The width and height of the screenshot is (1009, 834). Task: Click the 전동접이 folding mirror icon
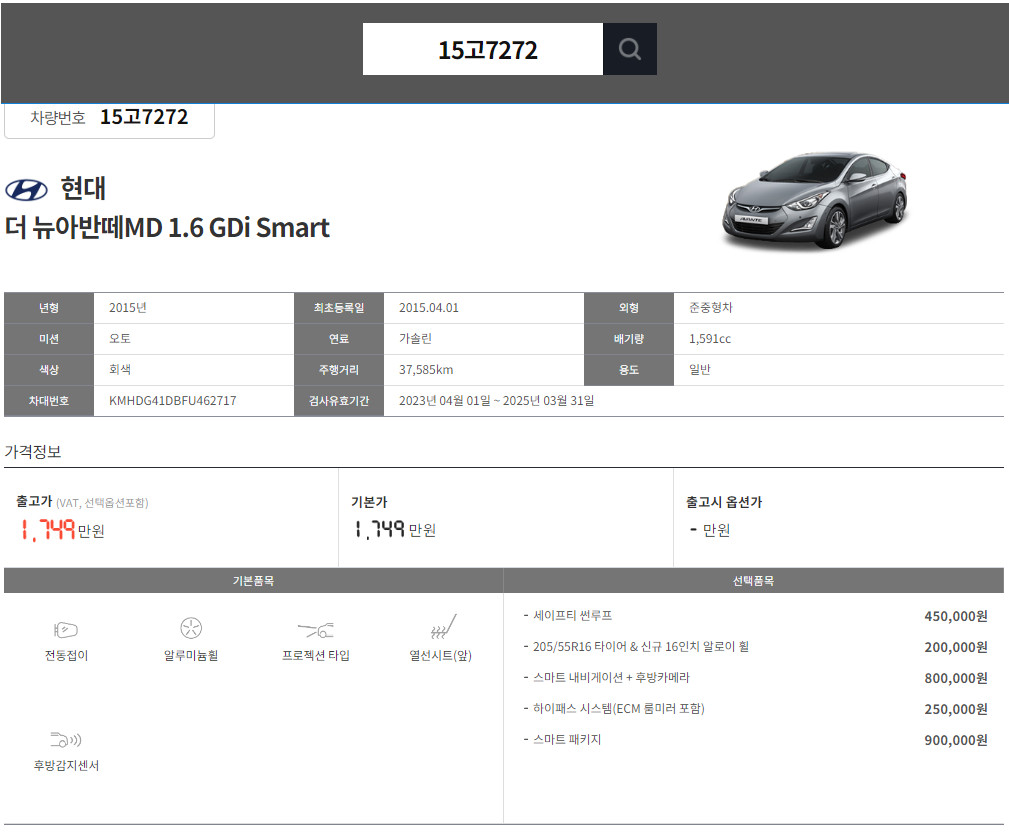pyautogui.click(x=66, y=629)
